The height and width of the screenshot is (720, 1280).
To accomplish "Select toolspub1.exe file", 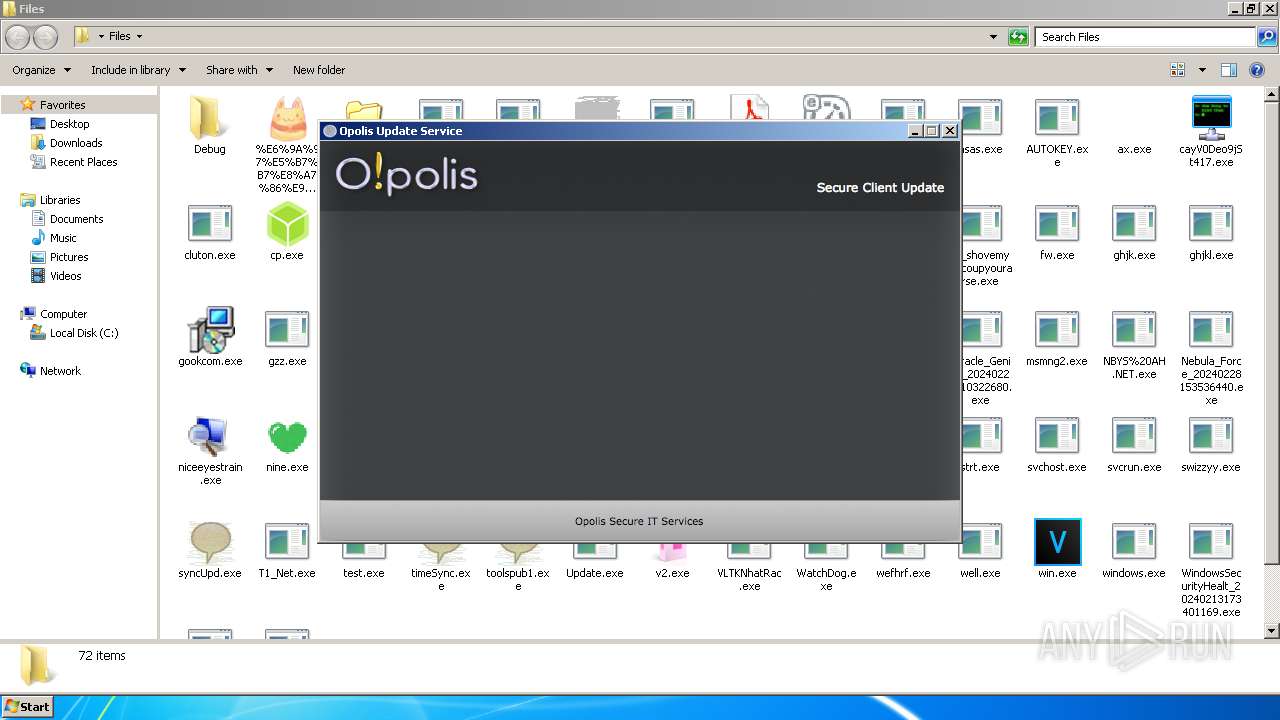I will (518, 579).
